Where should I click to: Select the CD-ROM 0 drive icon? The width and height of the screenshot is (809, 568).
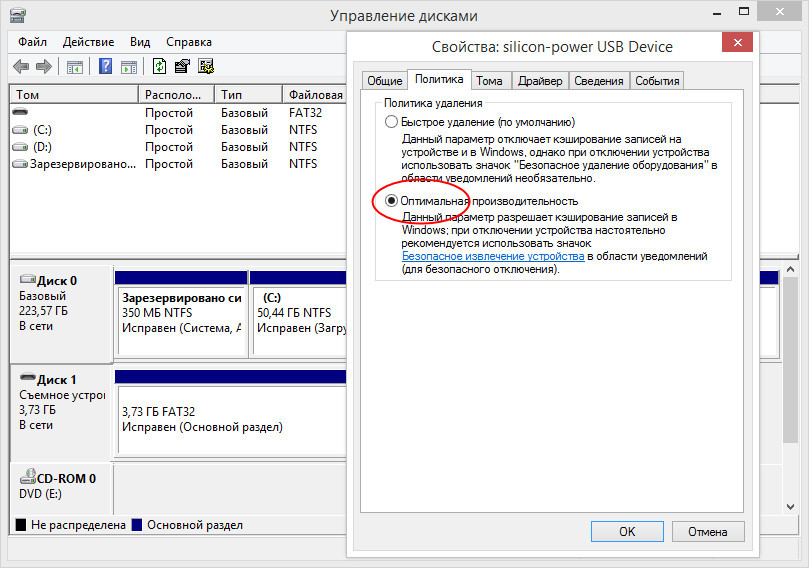click(x=27, y=476)
